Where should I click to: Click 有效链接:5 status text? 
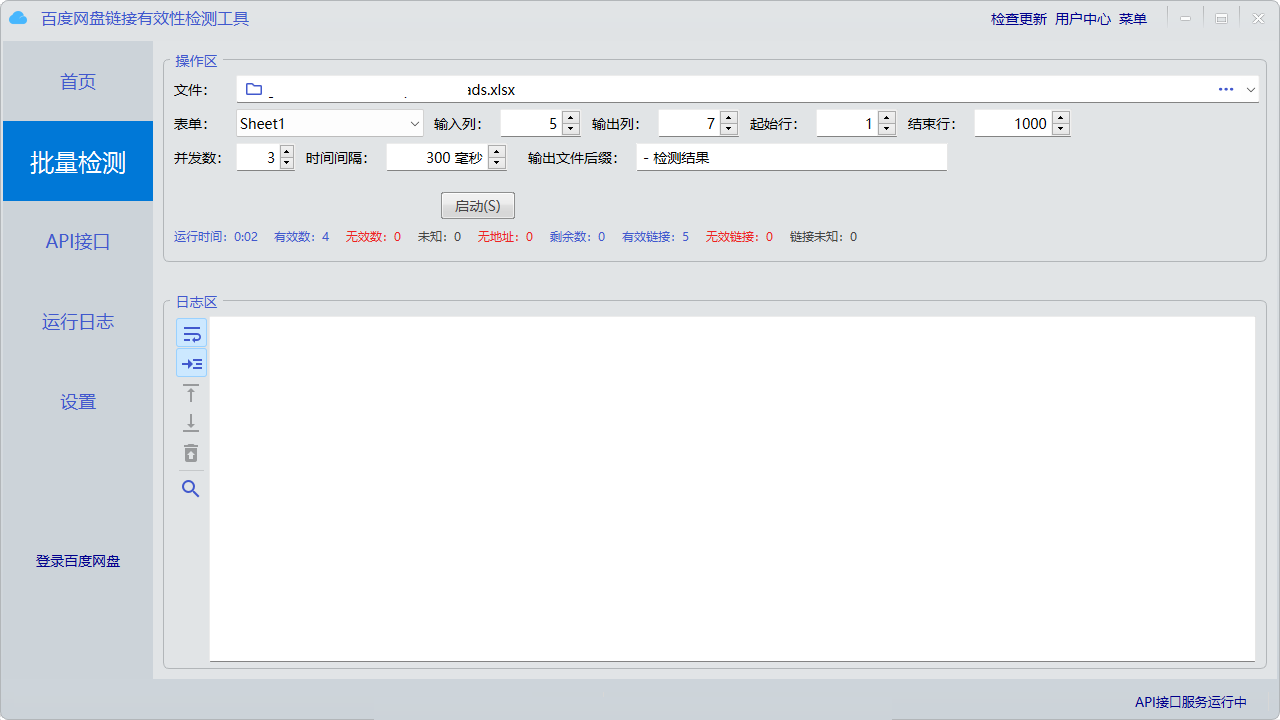(656, 237)
